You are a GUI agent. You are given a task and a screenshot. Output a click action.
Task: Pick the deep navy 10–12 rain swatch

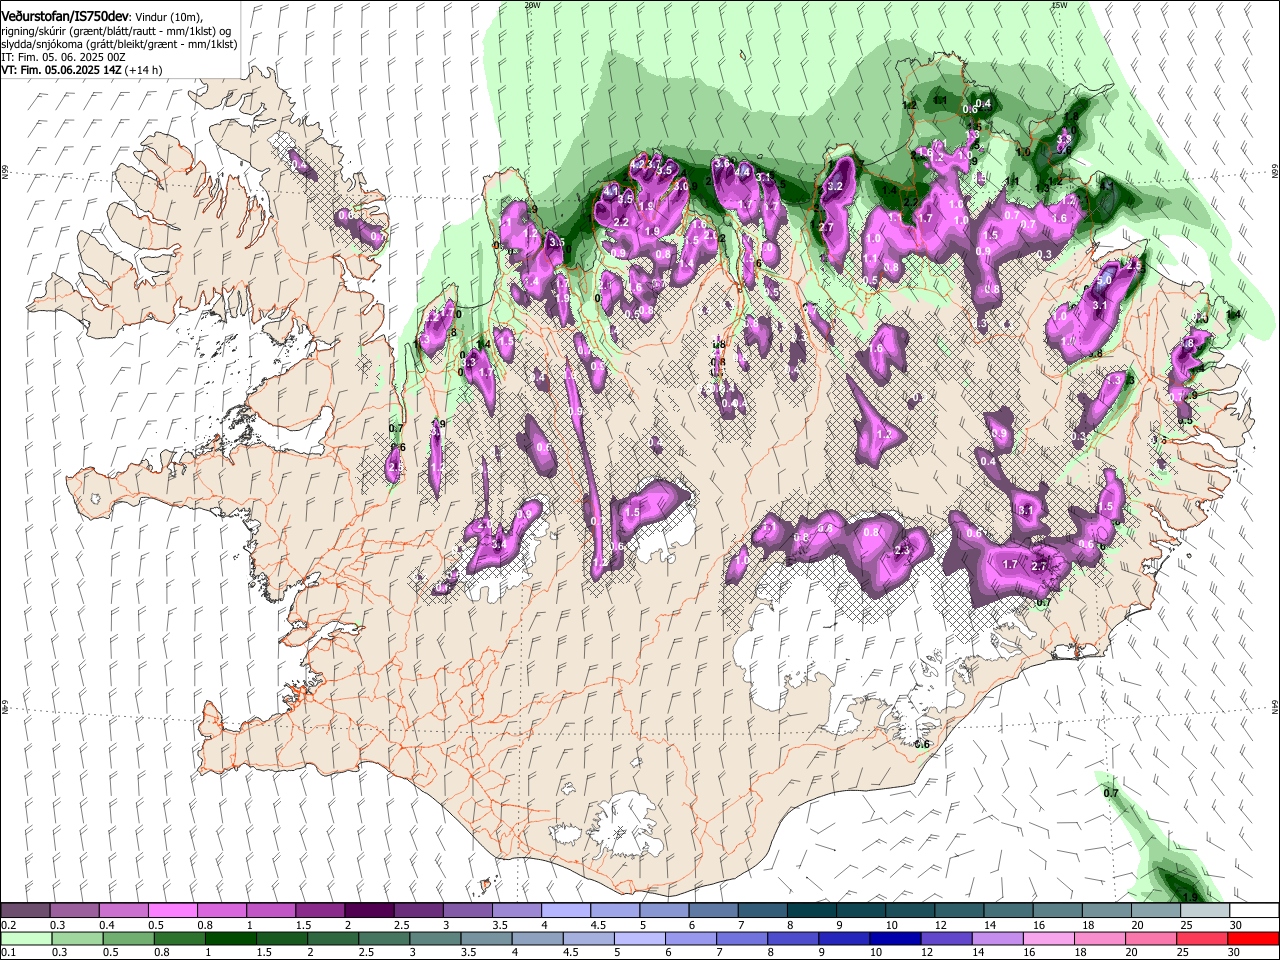pyautogui.click(x=895, y=938)
